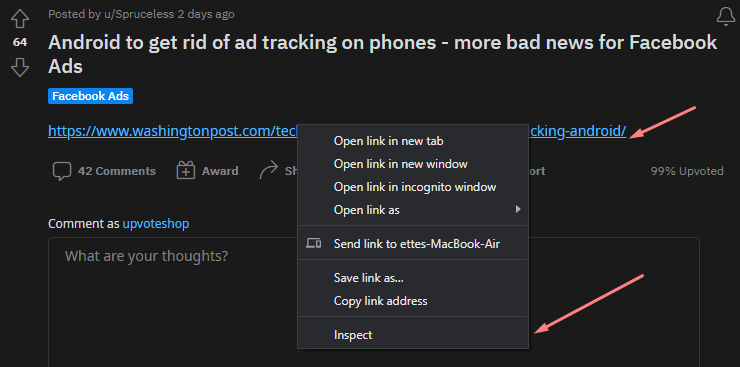Image resolution: width=740 pixels, height=367 pixels.
Task: Upvote the Android ad tracking post
Action: point(20,20)
